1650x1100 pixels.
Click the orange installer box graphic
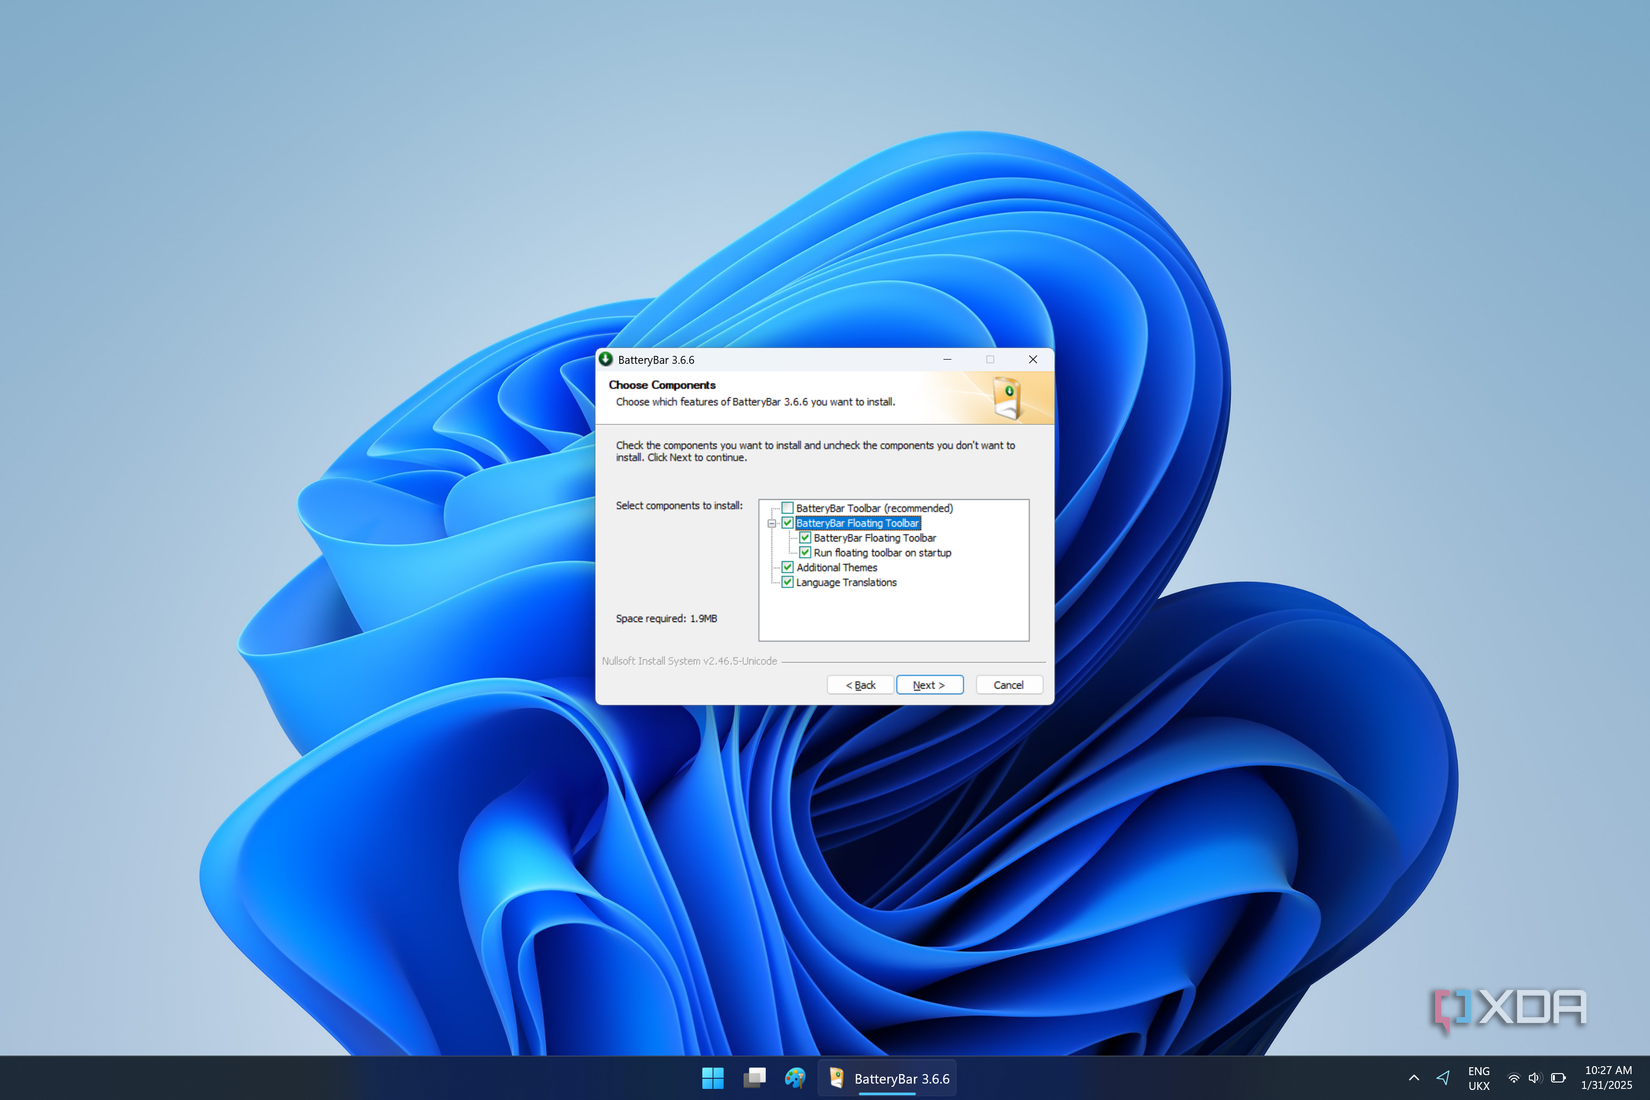pyautogui.click(x=1009, y=397)
